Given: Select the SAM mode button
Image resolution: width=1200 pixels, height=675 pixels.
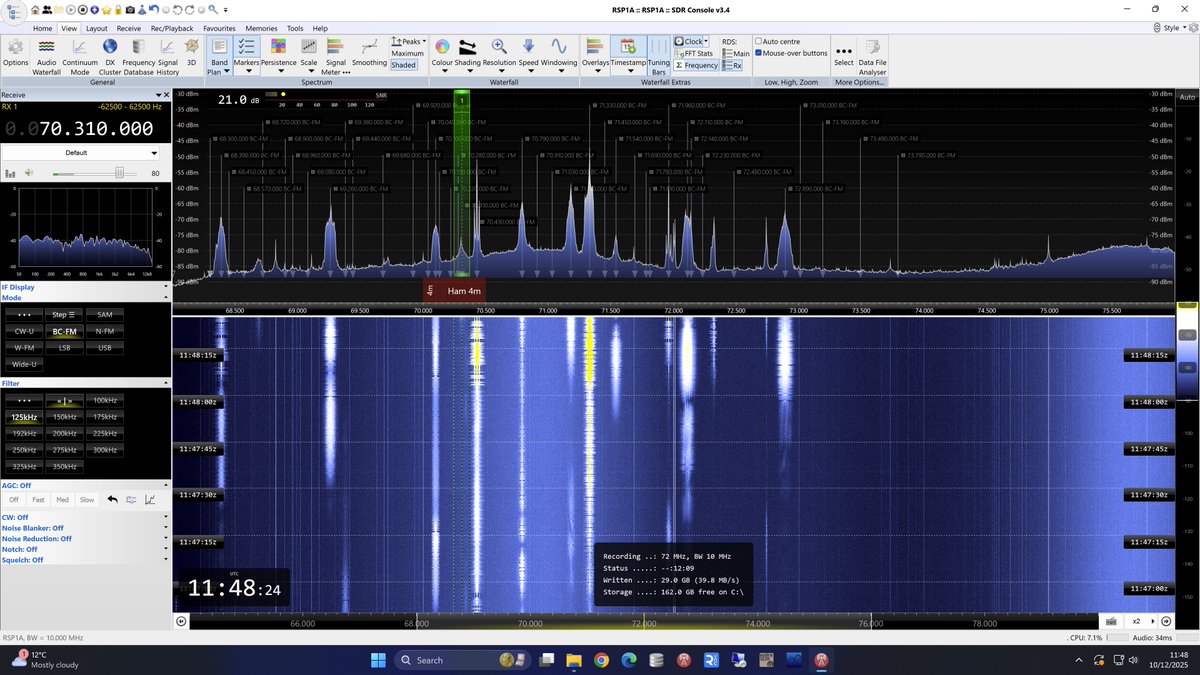Looking at the screenshot, I should tap(104, 314).
